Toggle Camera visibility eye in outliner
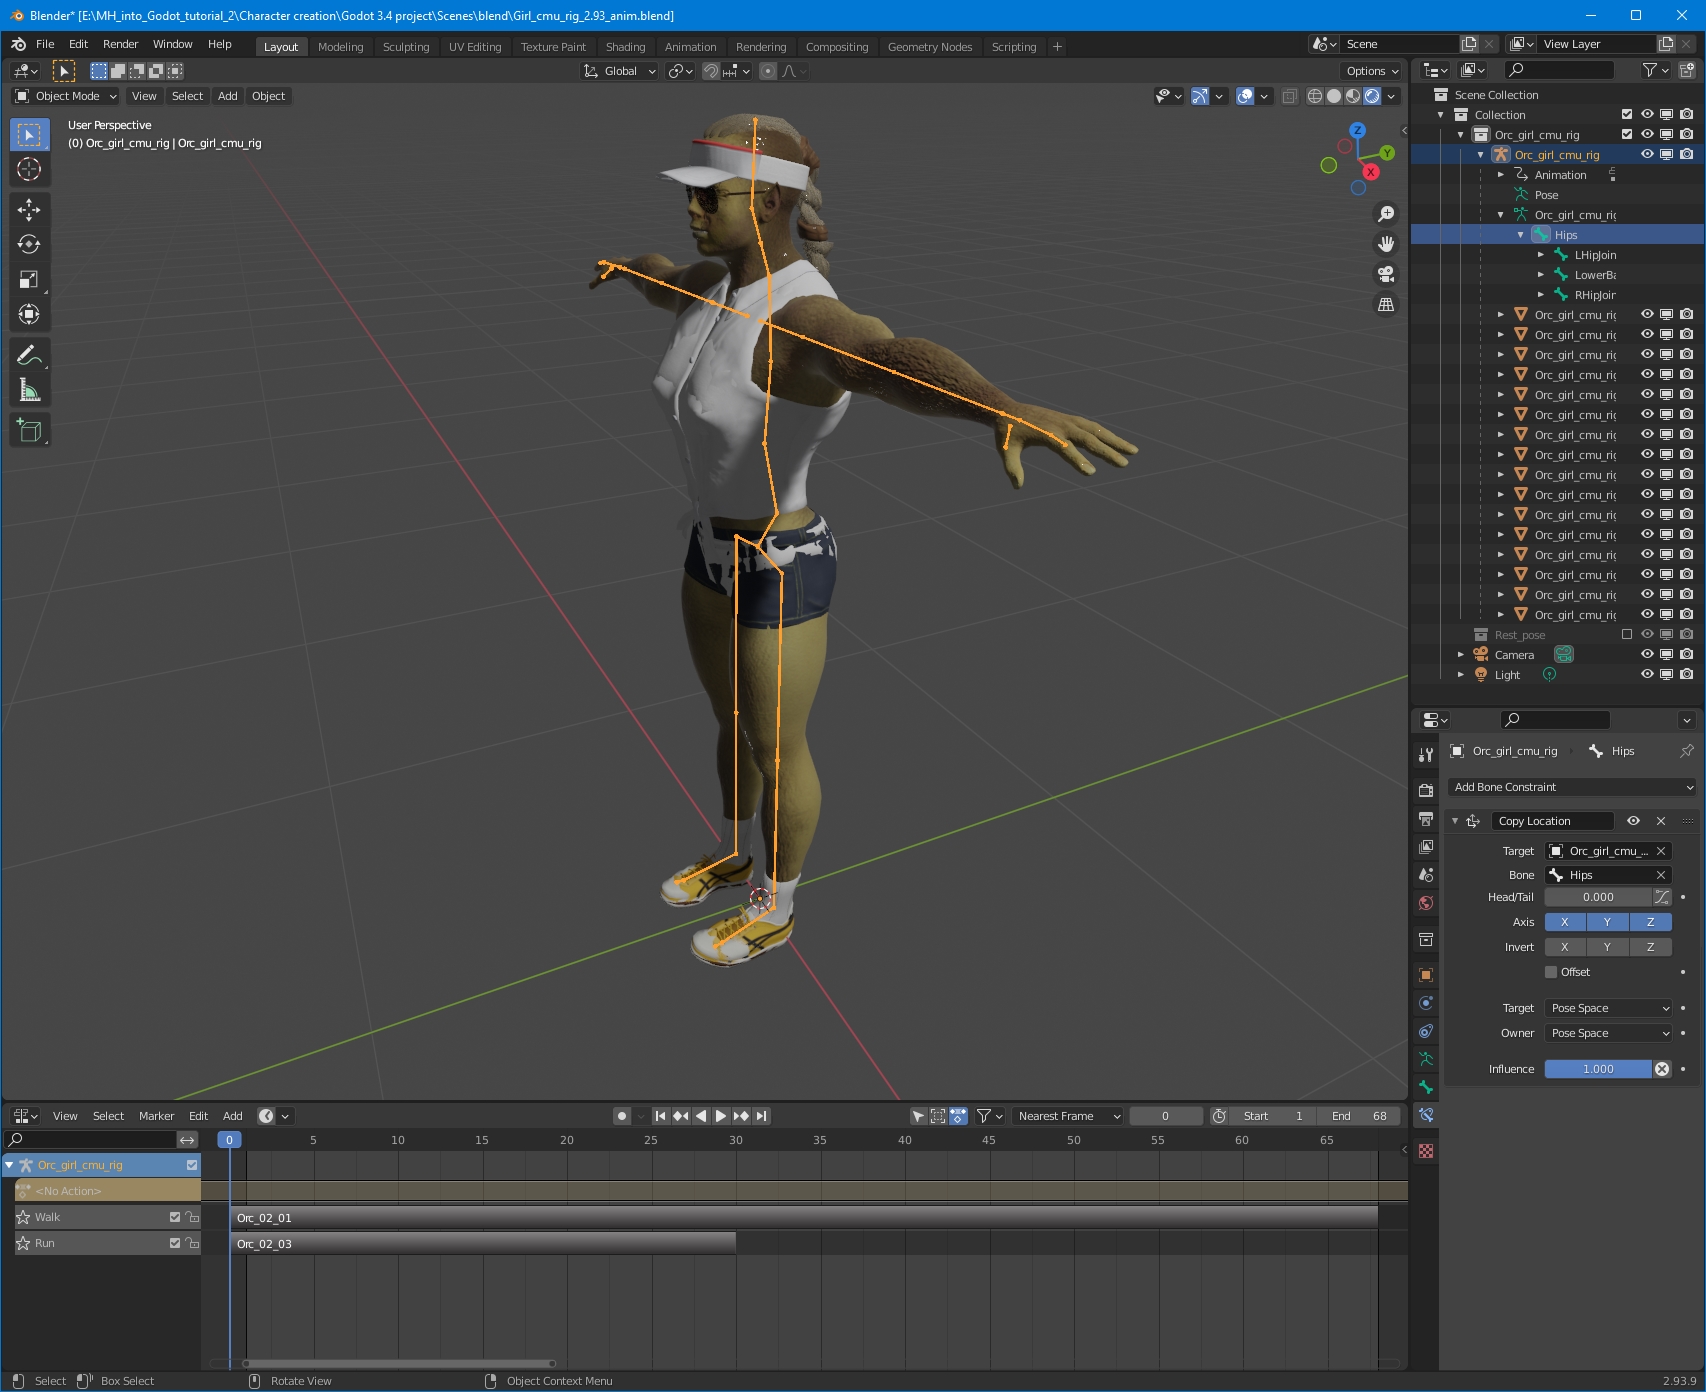Screen dimensions: 1706x1392 [1647, 654]
